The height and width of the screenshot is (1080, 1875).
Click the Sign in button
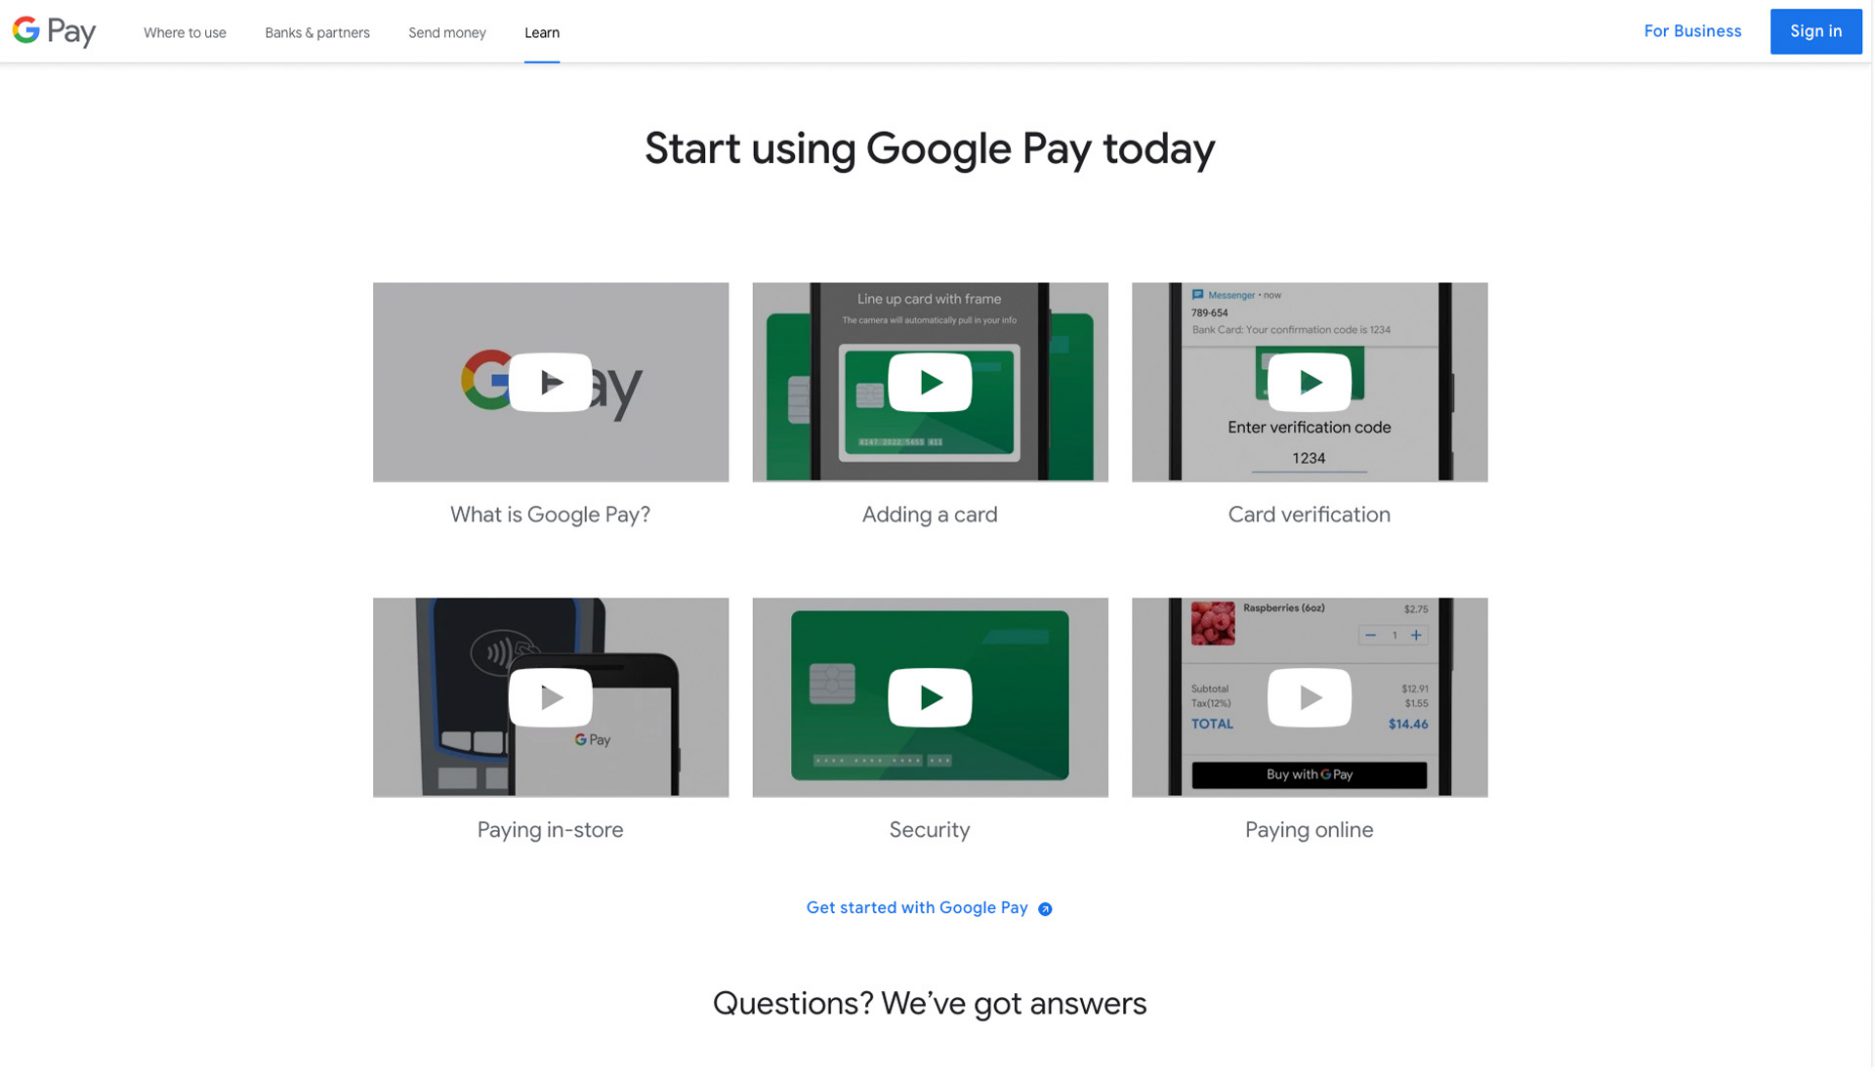[1816, 31]
